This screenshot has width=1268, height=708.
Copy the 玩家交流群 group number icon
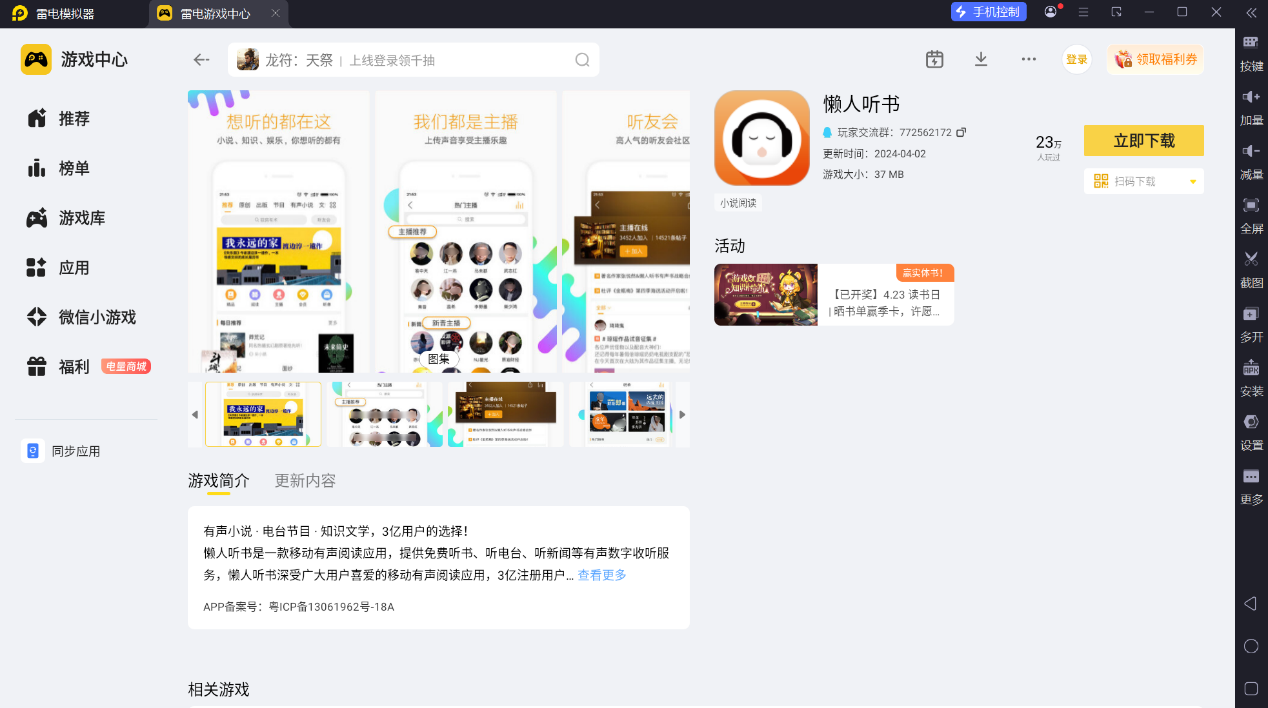961,132
